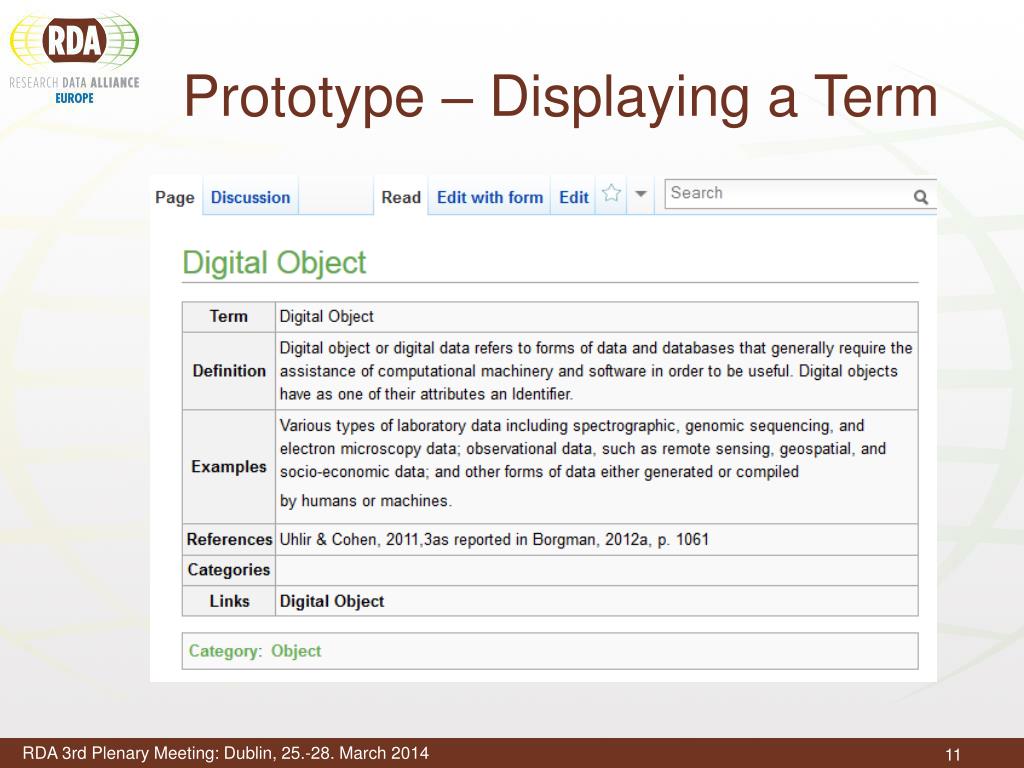Click the Term value Digital Object
The width and height of the screenshot is (1024, 768).
pos(327,317)
